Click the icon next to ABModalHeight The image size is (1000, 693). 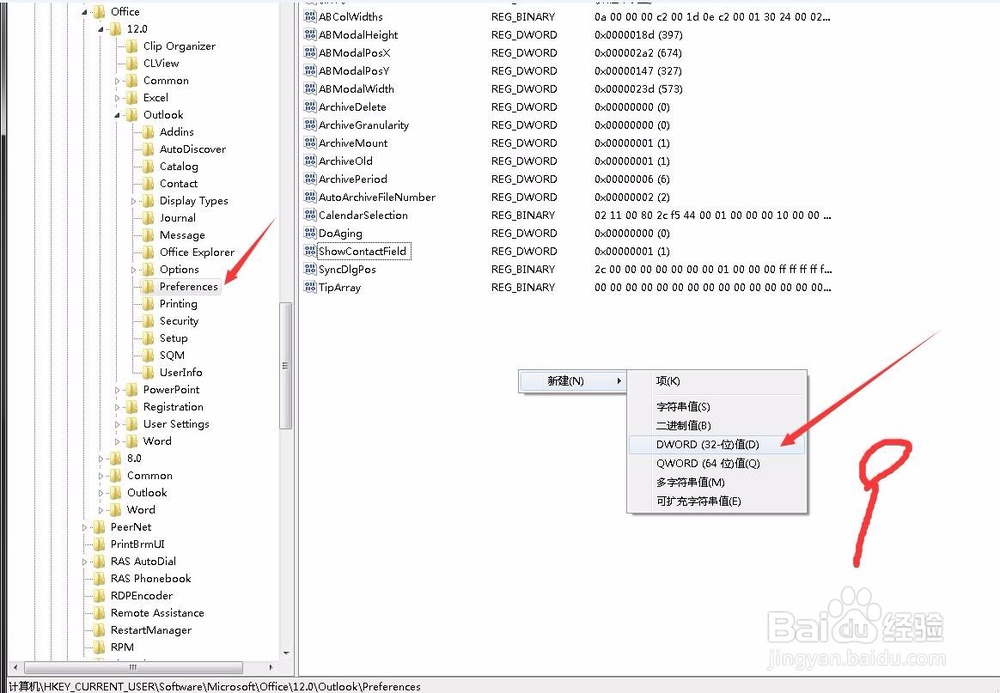tap(309, 36)
